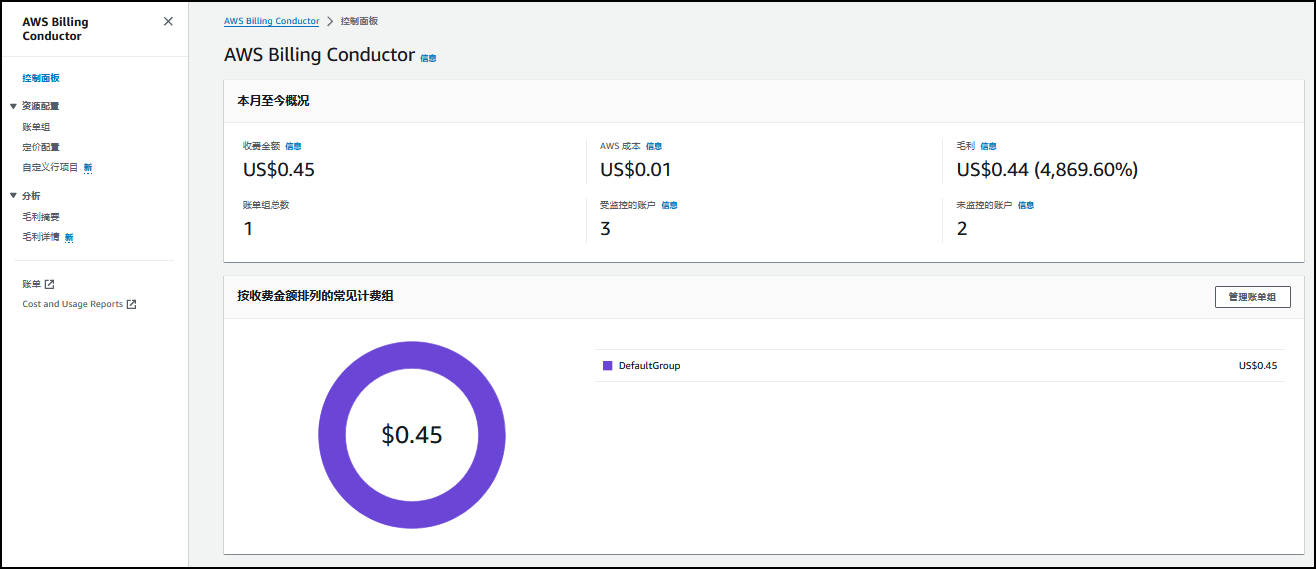Click the purple DefaultGroup legend swatch
This screenshot has width=1316, height=569.
point(607,366)
